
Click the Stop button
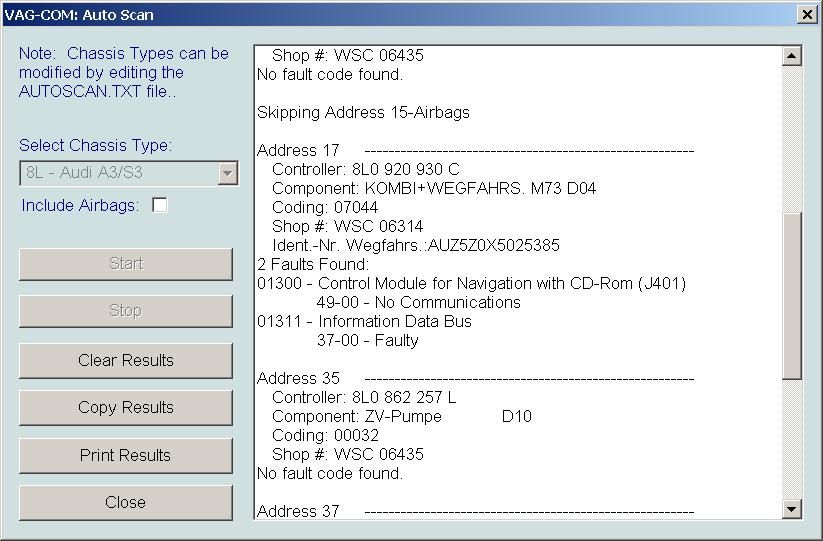point(126,311)
